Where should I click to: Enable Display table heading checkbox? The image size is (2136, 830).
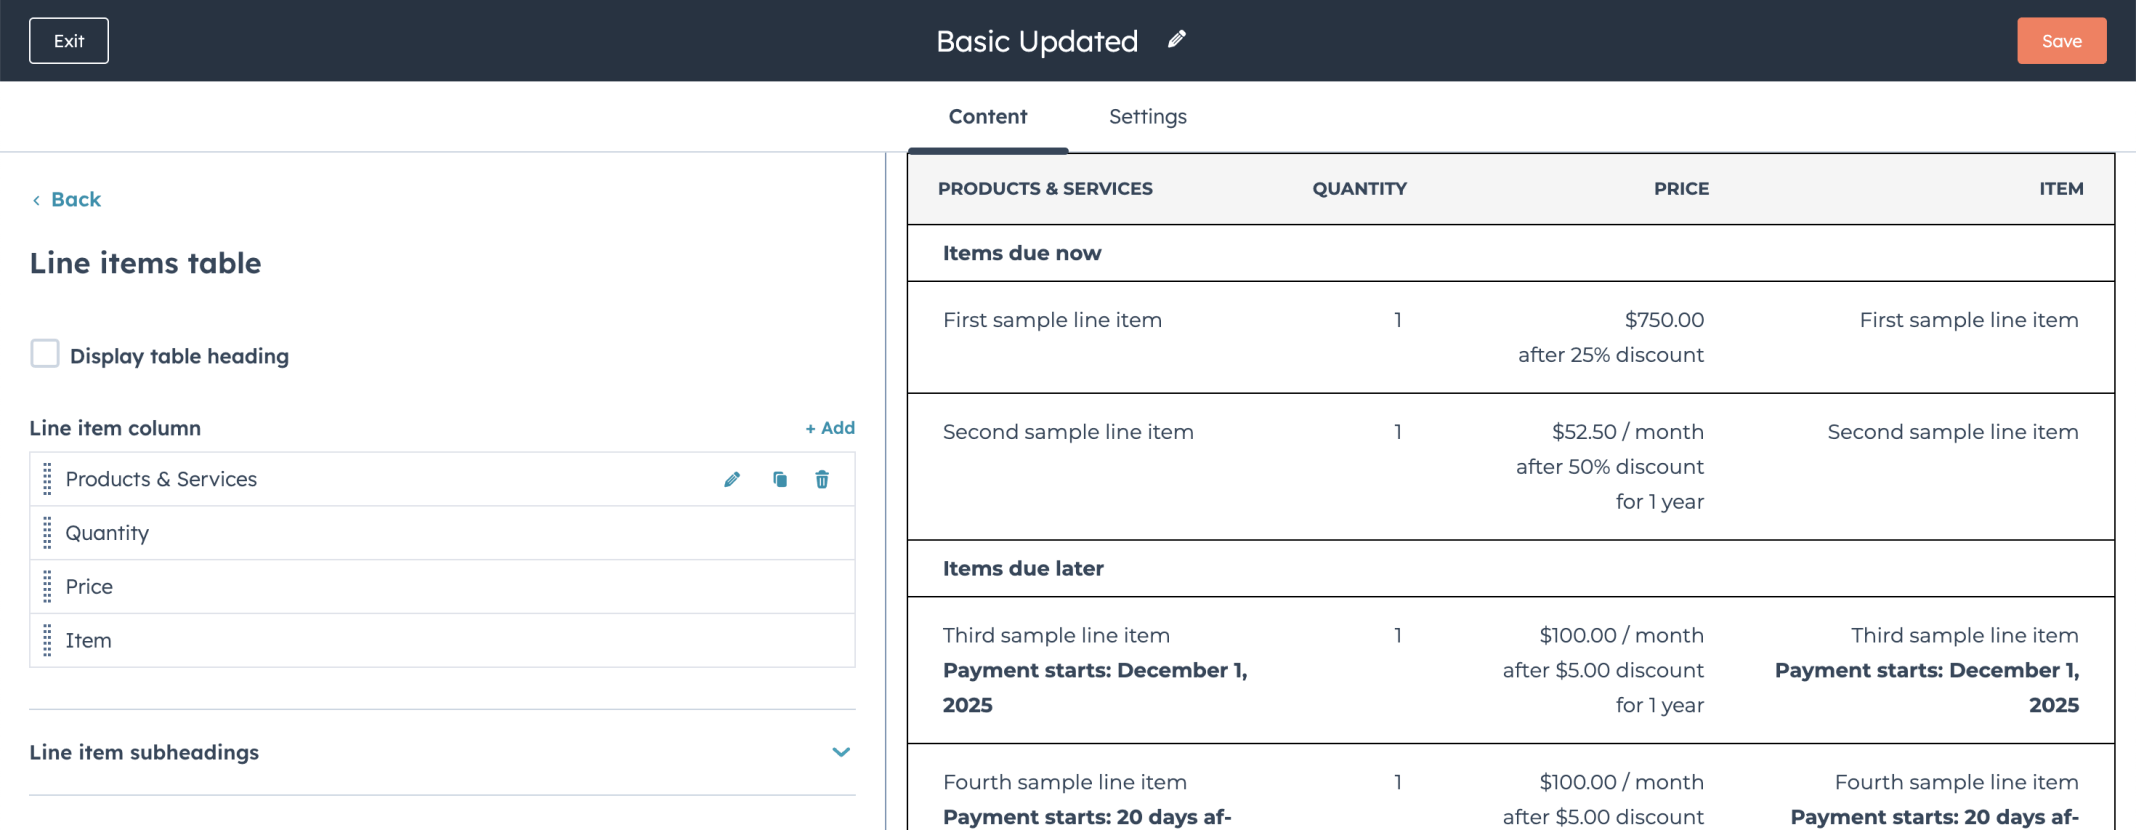pyautogui.click(x=45, y=354)
